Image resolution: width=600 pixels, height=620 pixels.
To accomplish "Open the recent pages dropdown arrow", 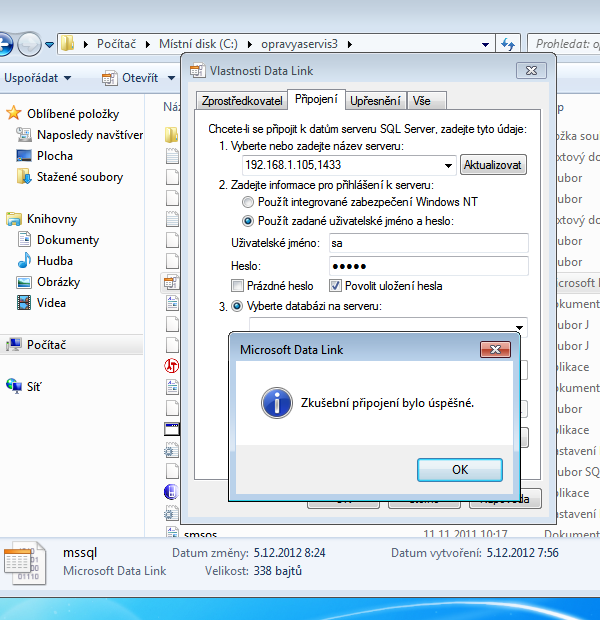I will [49, 45].
